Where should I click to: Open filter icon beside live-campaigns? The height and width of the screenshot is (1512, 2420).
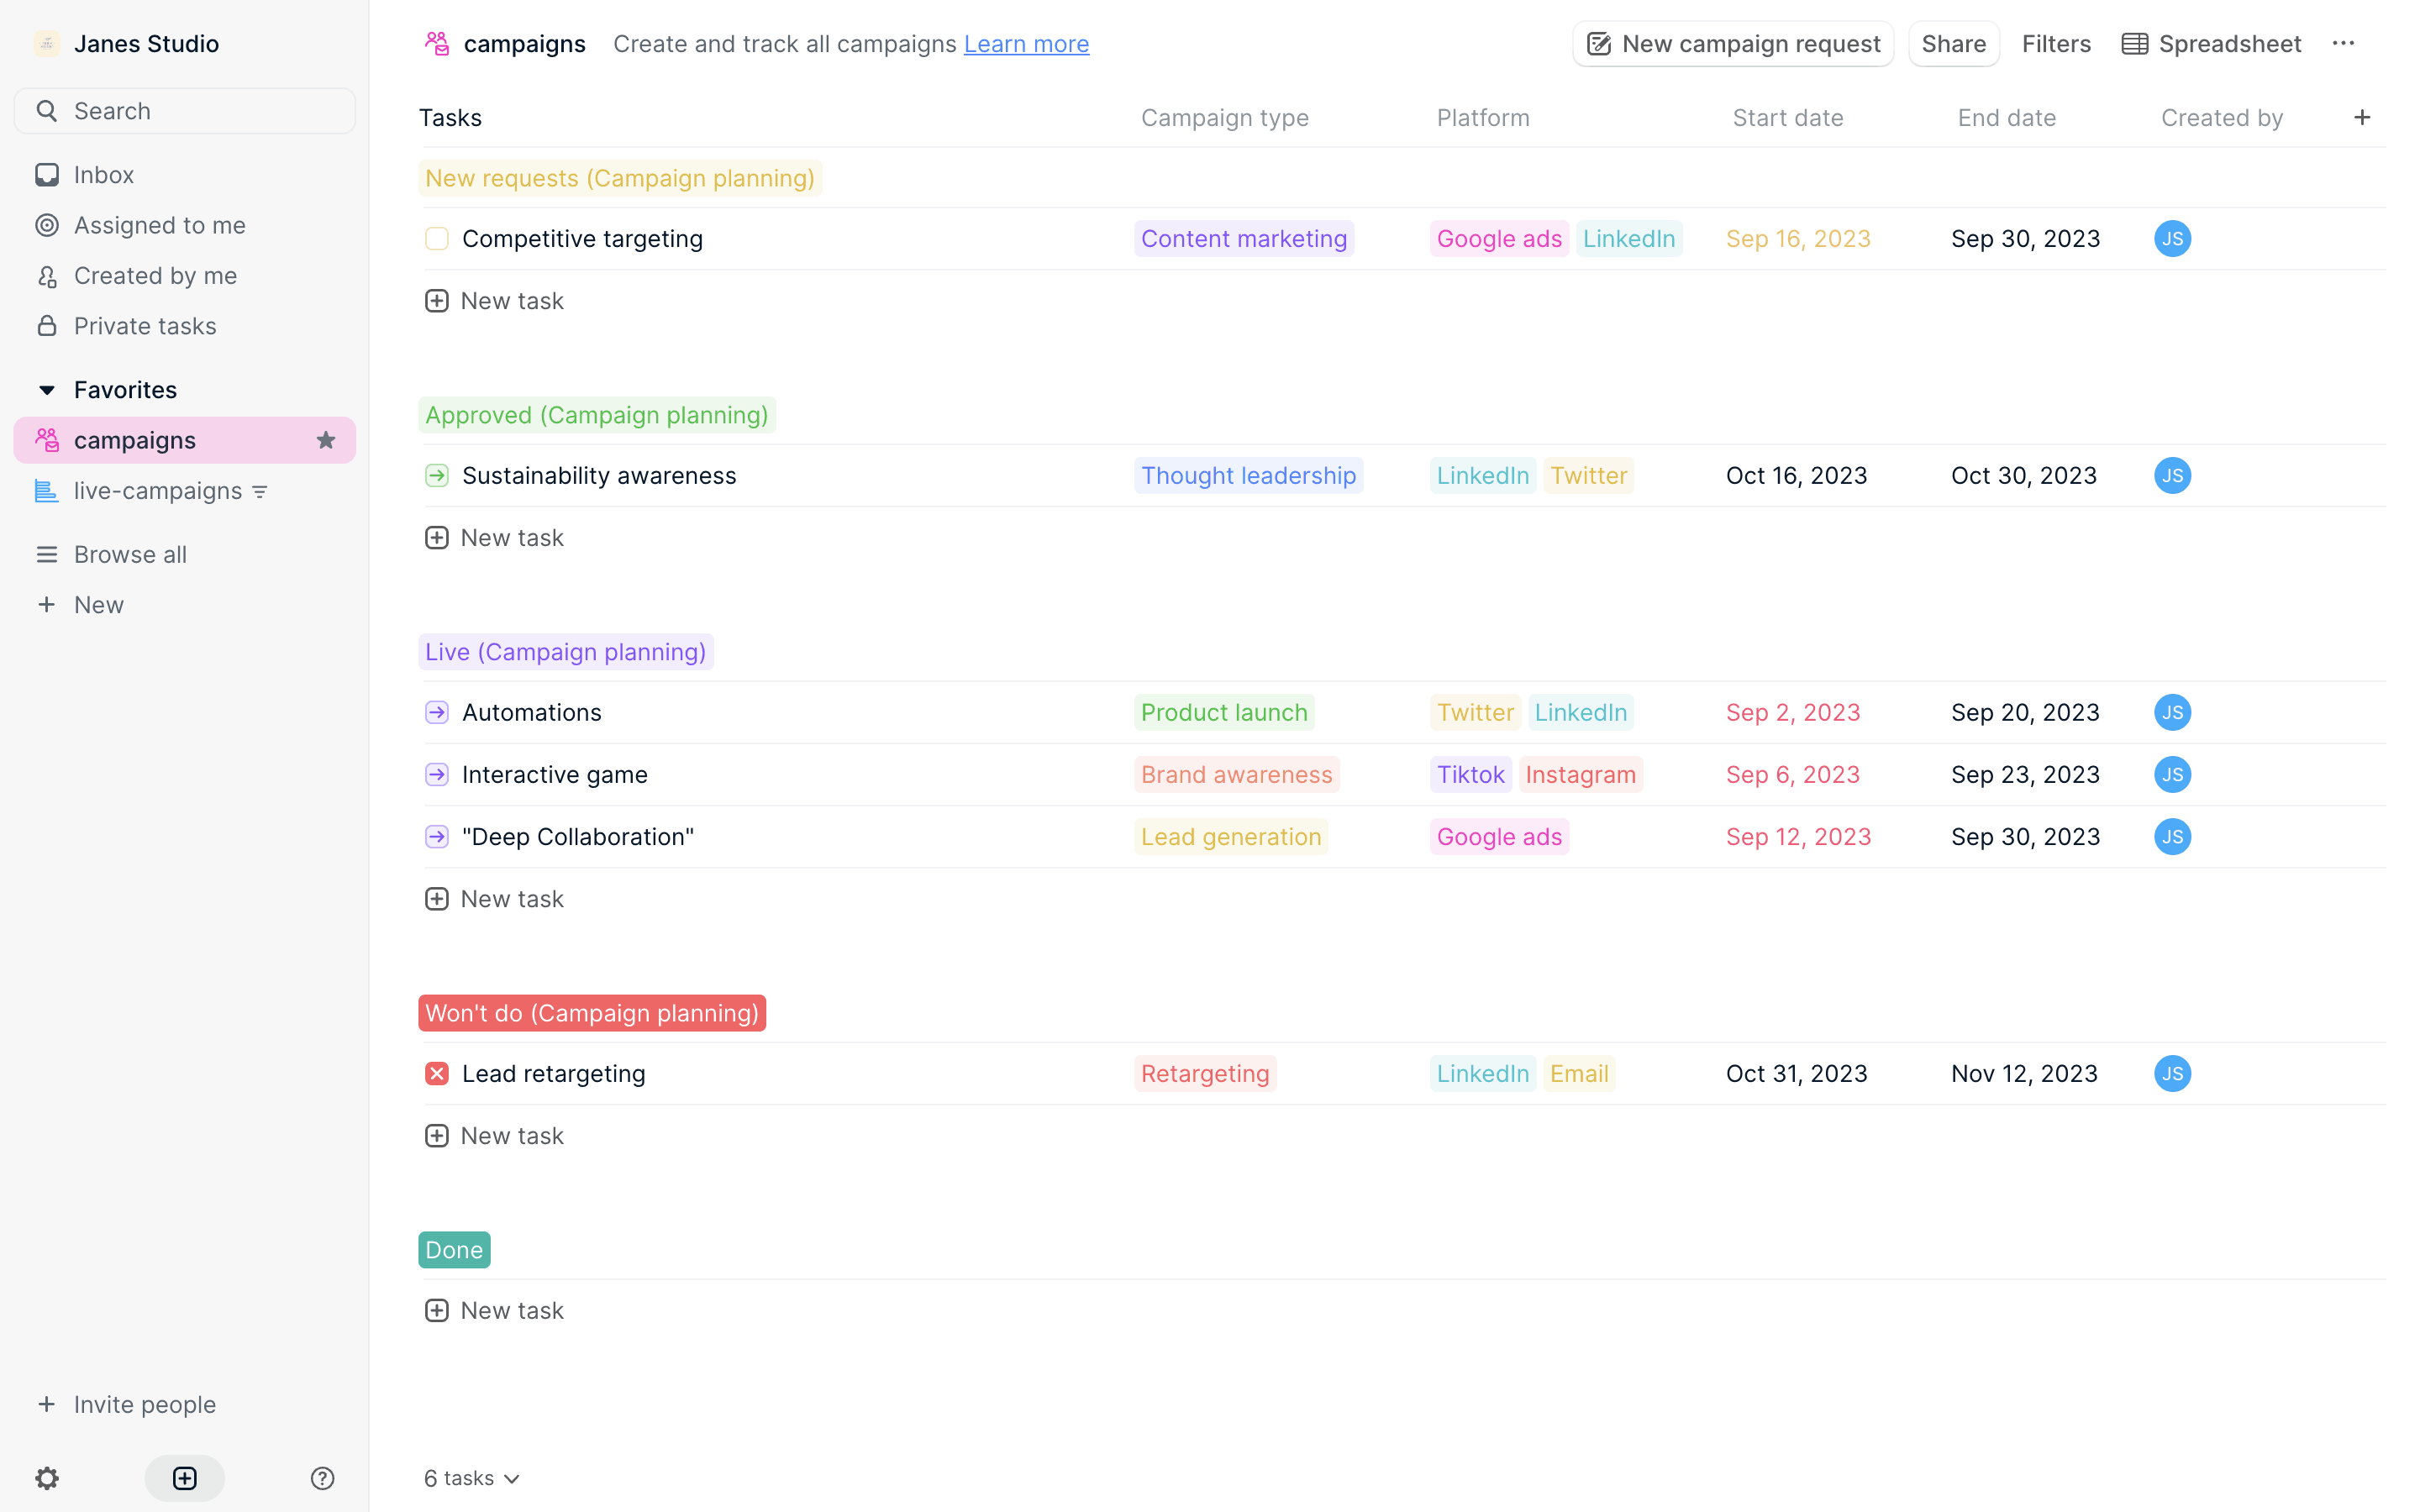pyautogui.click(x=260, y=492)
